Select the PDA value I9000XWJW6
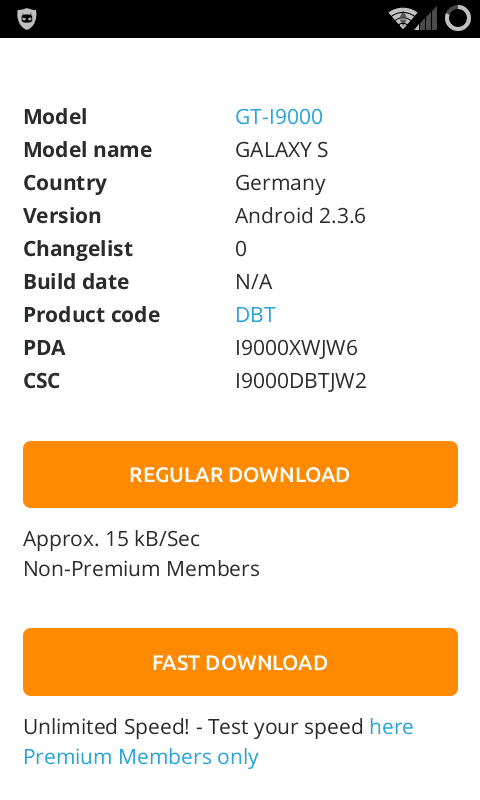This screenshot has width=480, height=800. (296, 348)
